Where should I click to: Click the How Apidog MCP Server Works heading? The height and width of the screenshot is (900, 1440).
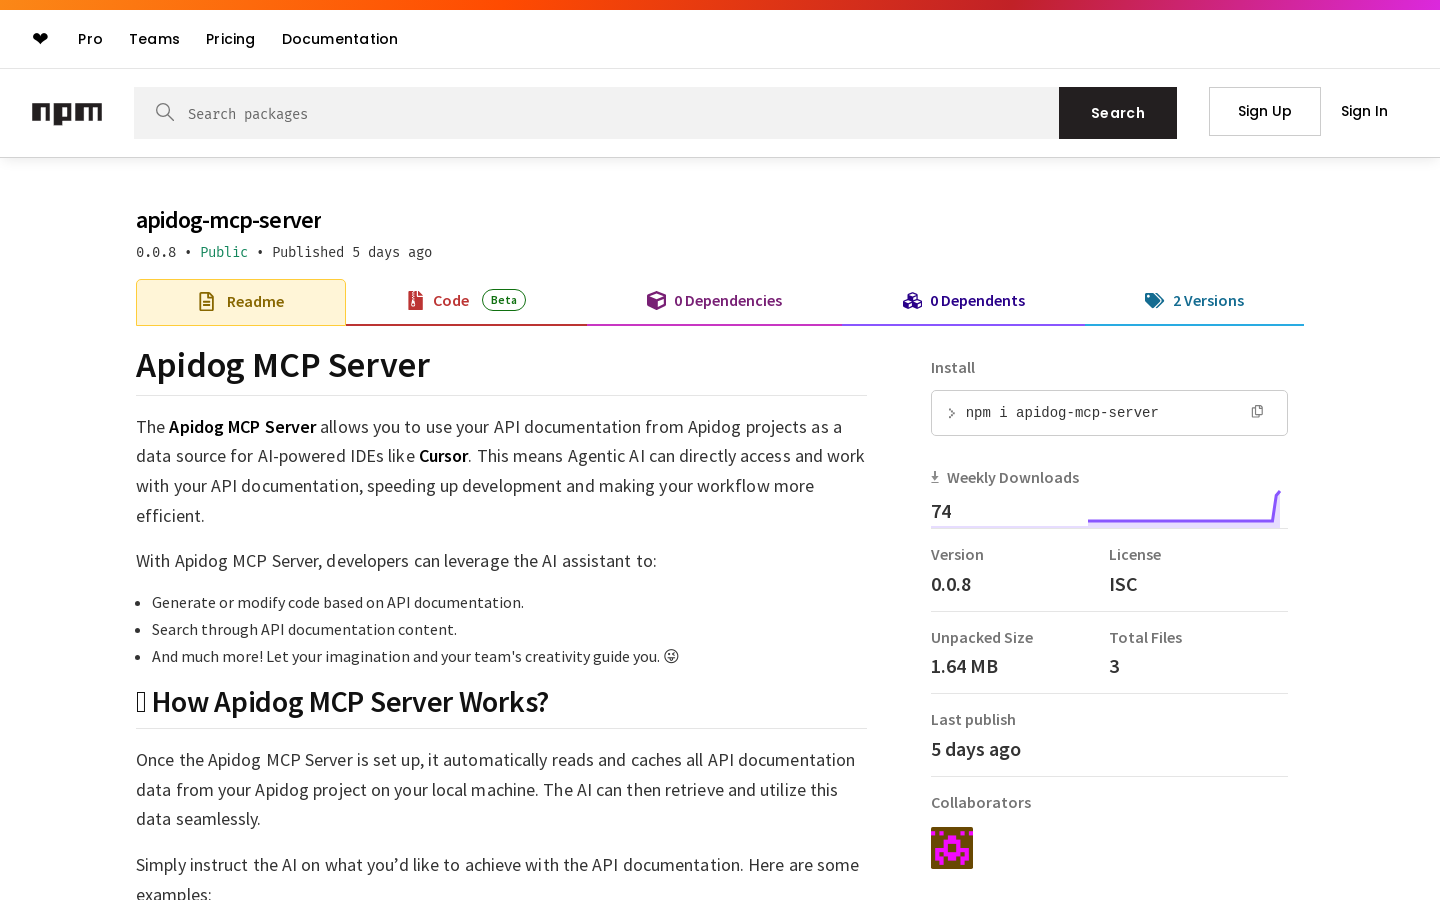click(342, 702)
